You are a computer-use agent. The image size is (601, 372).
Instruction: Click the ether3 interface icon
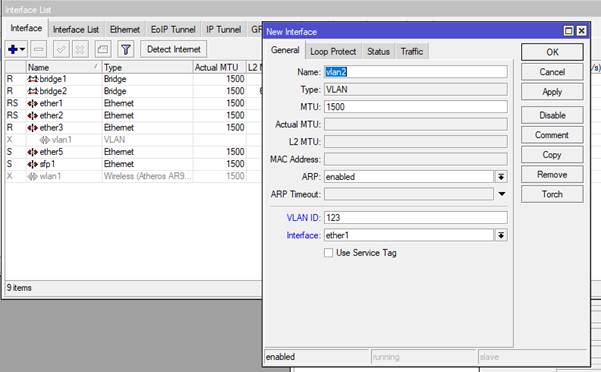pyautogui.click(x=33, y=128)
